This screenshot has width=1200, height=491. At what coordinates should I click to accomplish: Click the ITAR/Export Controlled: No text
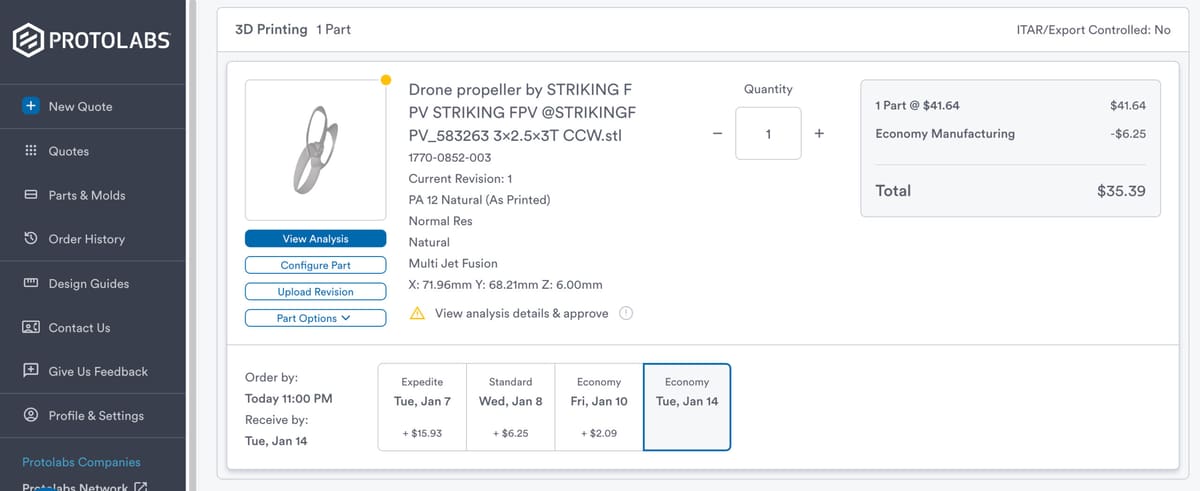coord(1093,30)
